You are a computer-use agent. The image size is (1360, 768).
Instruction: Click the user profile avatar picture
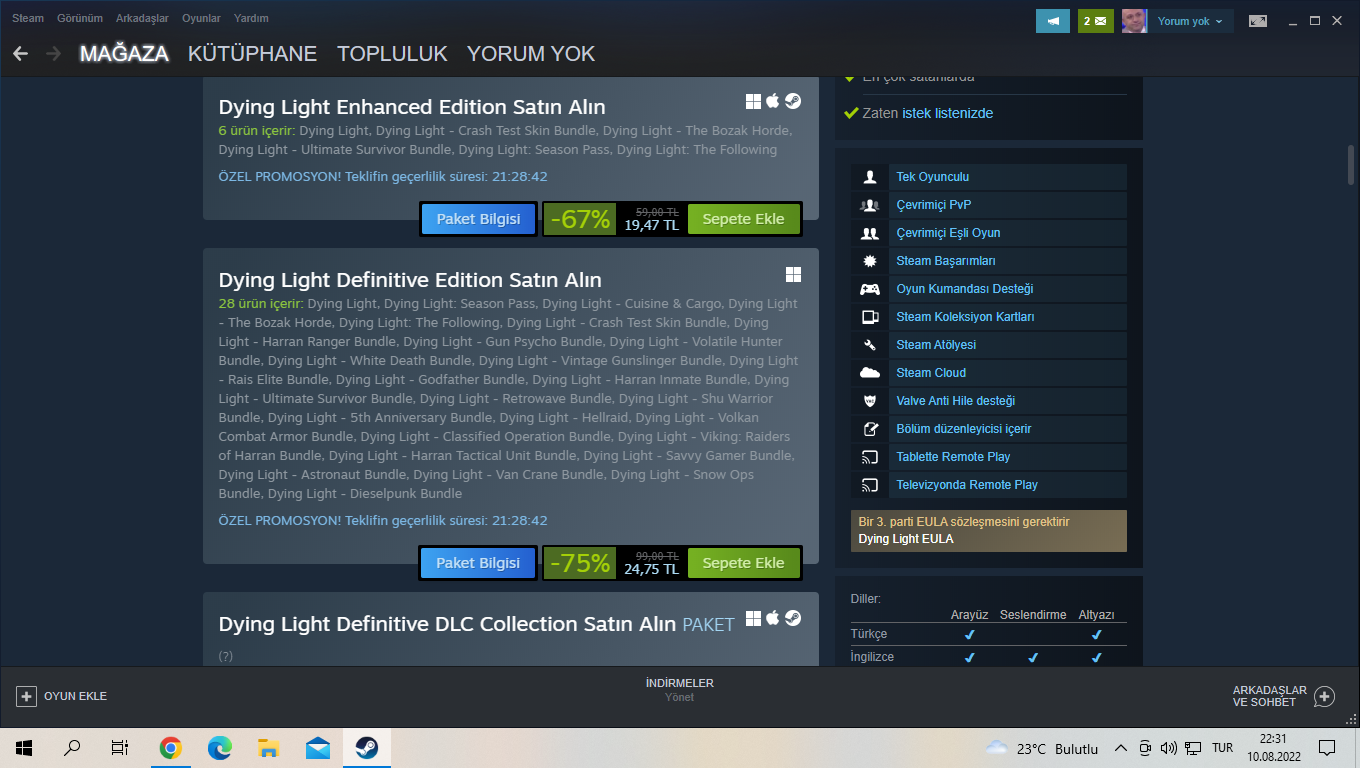click(1134, 20)
